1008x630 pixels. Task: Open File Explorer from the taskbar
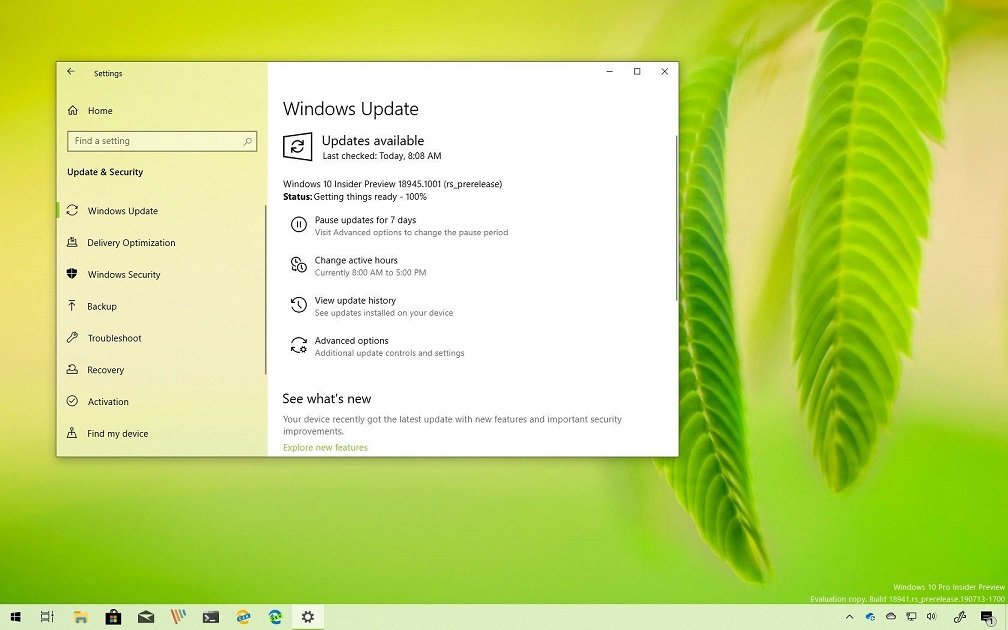80,617
